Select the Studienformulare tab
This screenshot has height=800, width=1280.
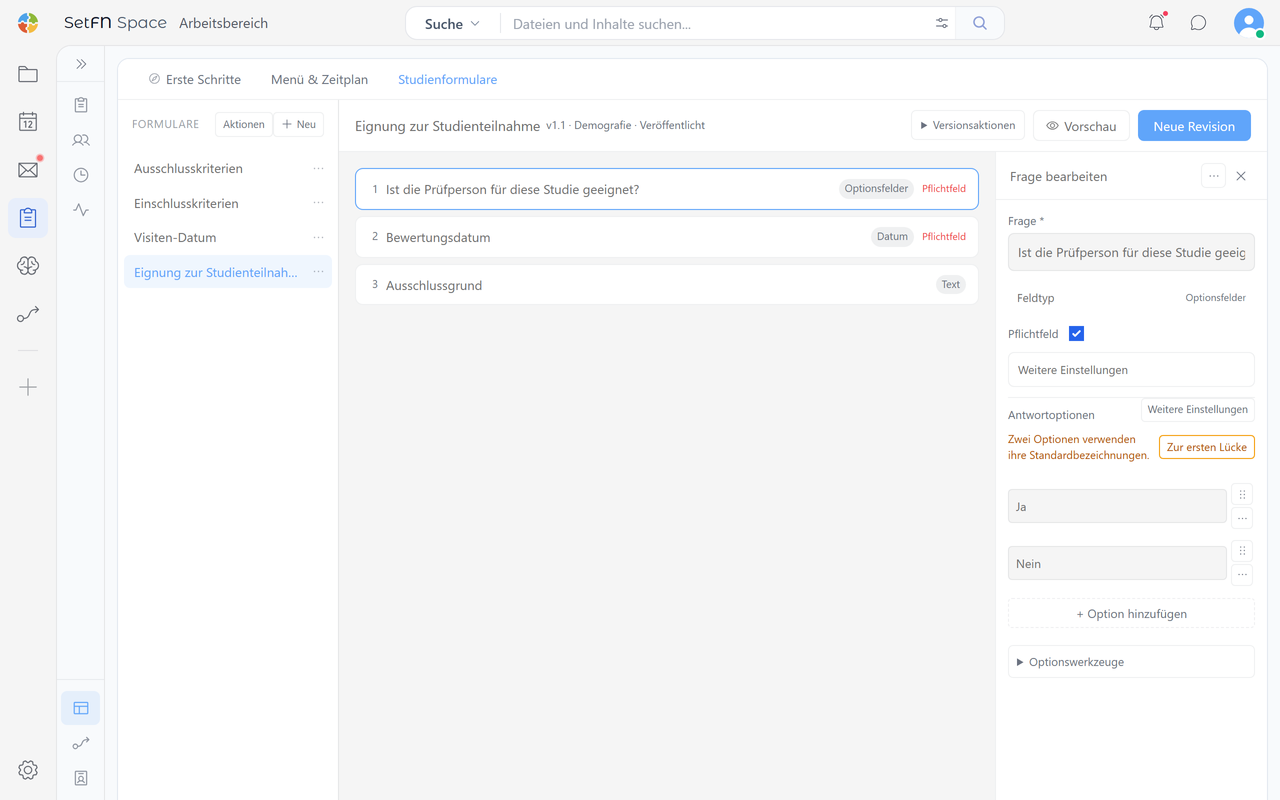point(448,79)
